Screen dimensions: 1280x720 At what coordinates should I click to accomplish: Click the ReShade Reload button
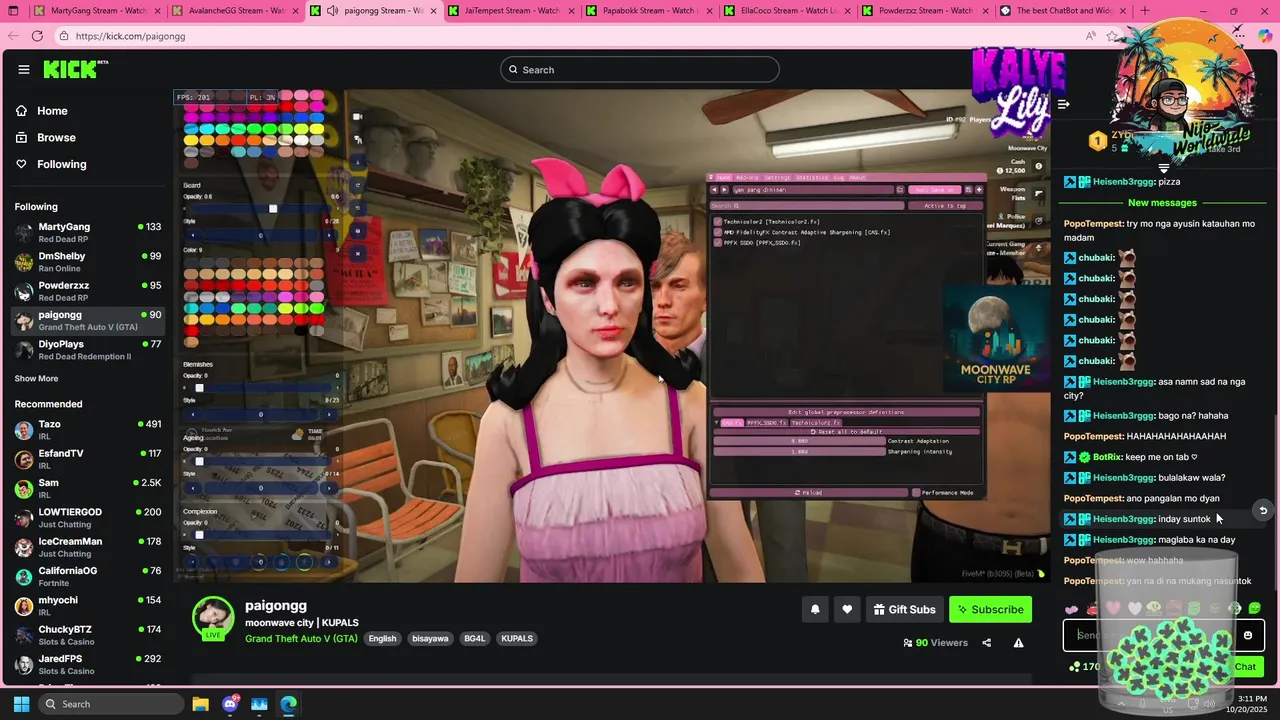click(808, 492)
